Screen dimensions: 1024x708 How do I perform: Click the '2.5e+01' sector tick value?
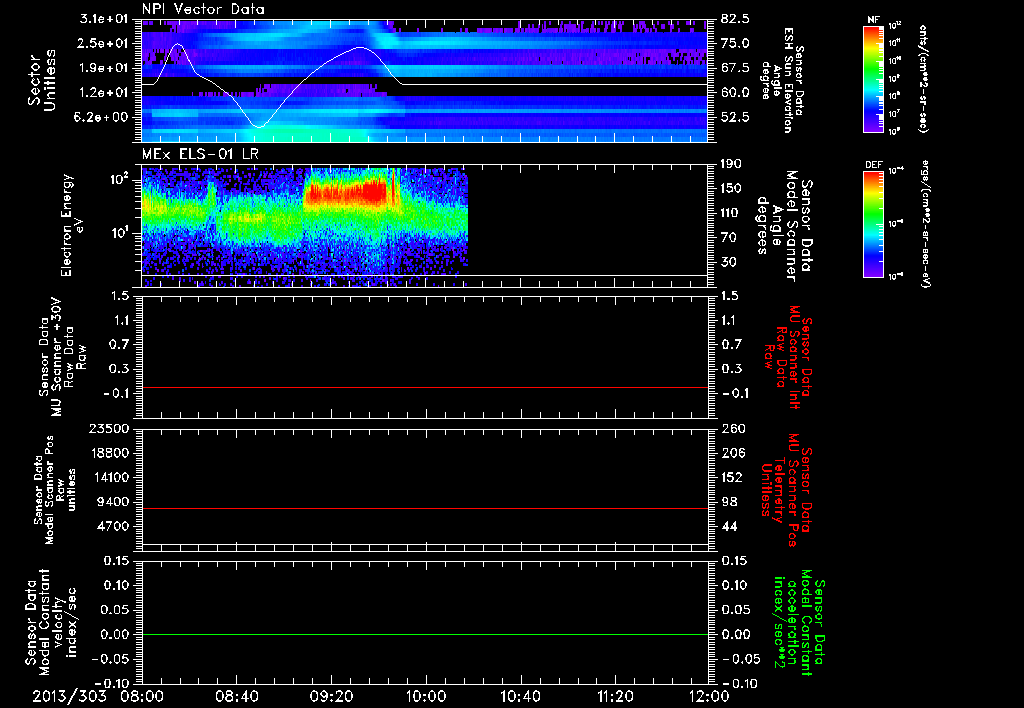pos(105,43)
